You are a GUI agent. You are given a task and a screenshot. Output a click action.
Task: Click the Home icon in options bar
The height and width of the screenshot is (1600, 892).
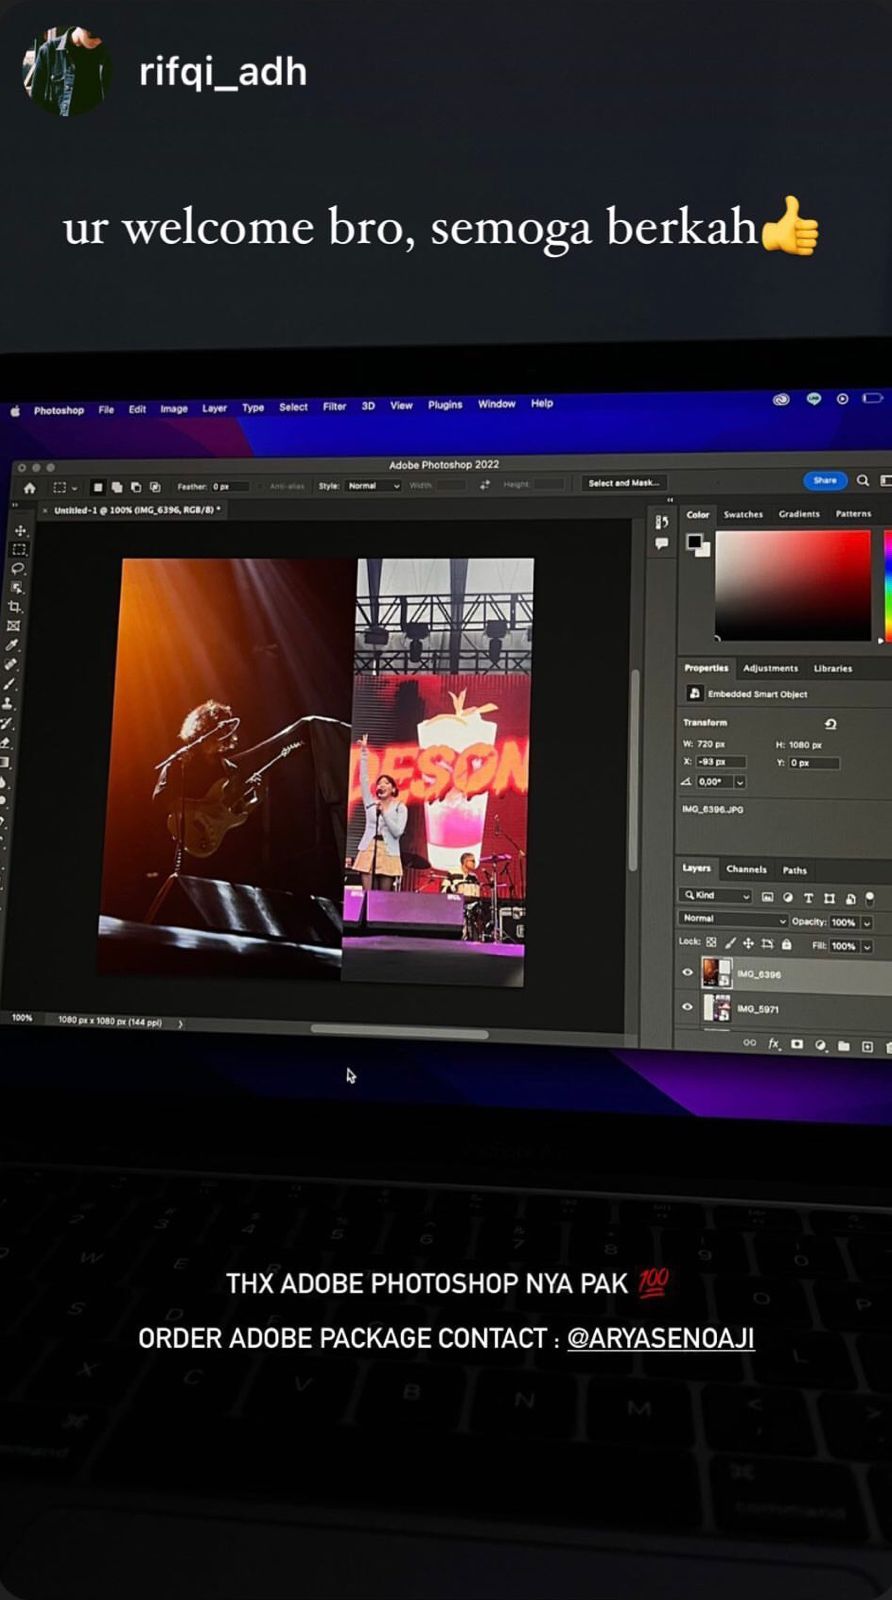pos(30,488)
